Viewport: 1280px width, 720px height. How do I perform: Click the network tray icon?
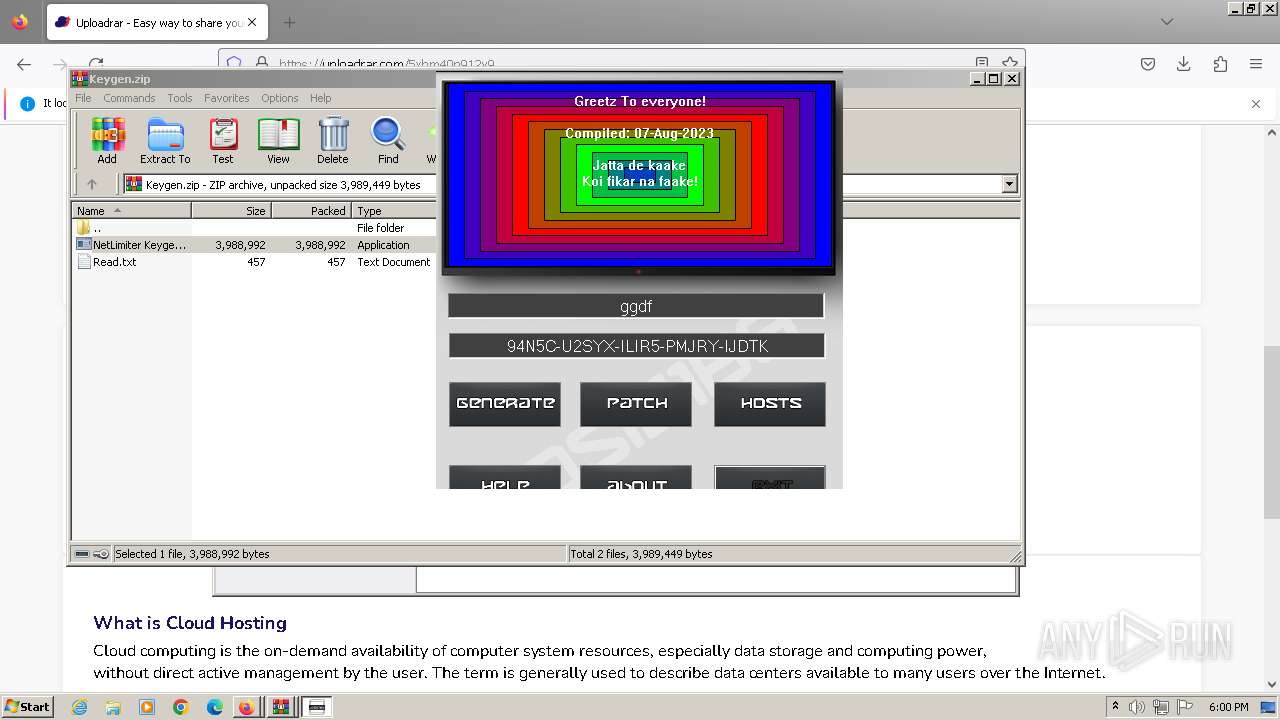1161,707
